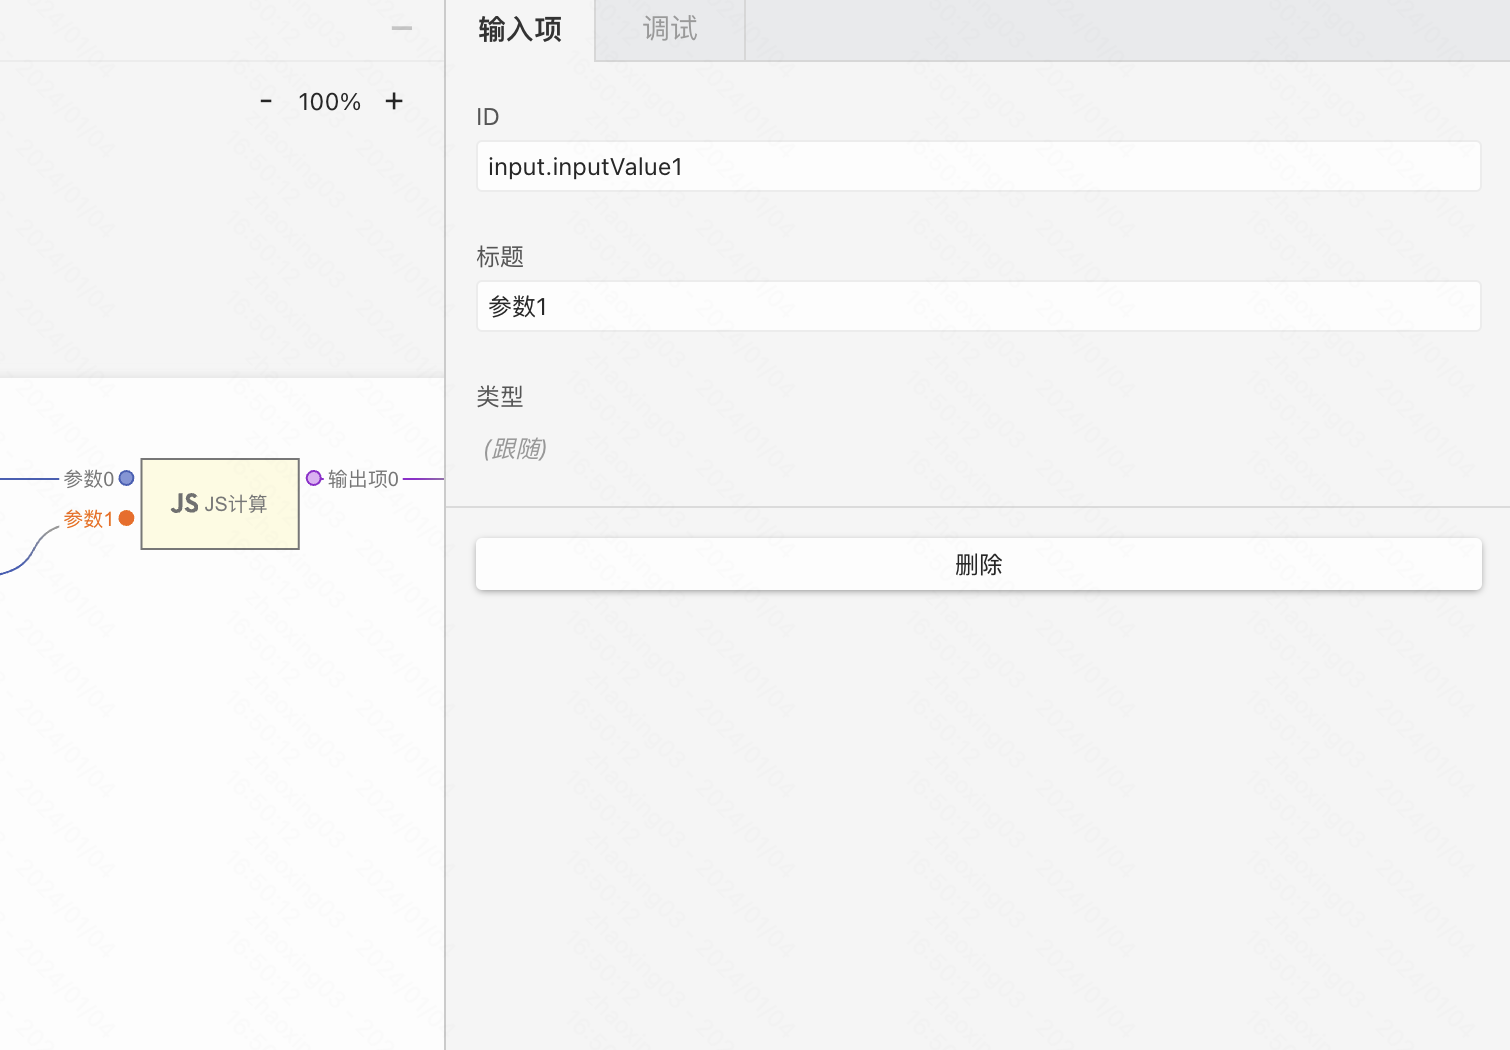Click the JS logo inside the node
This screenshot has height=1050, width=1510.
[x=184, y=504]
